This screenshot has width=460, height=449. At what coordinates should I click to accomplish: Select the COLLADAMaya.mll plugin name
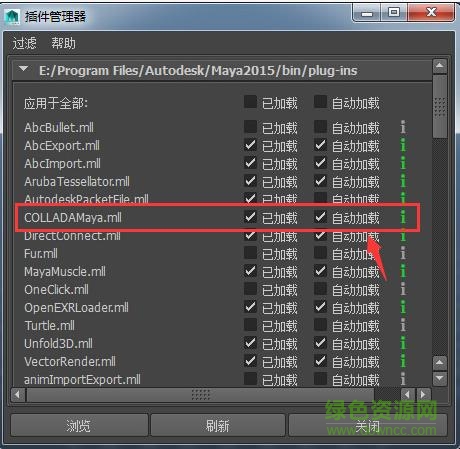pos(73,218)
